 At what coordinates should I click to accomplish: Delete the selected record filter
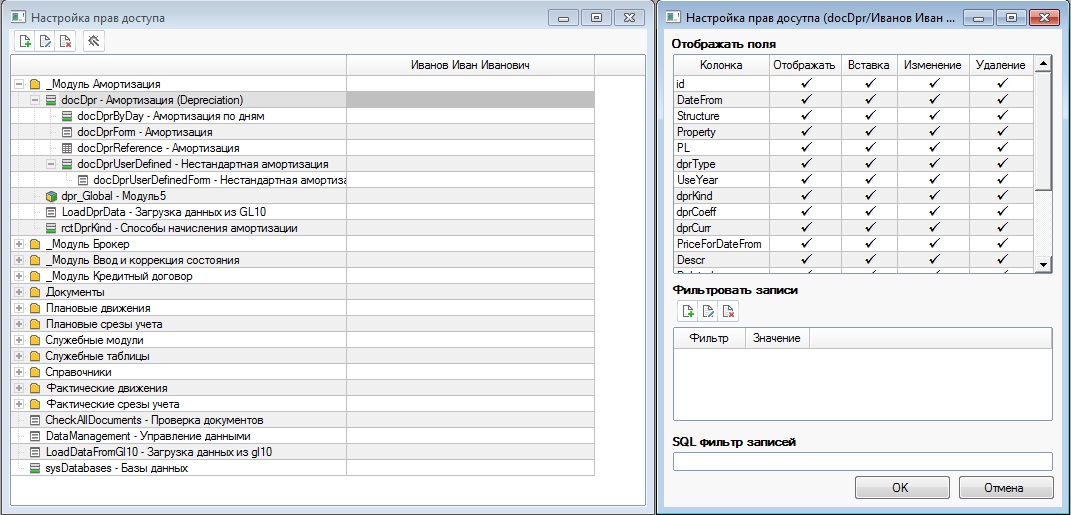(729, 312)
